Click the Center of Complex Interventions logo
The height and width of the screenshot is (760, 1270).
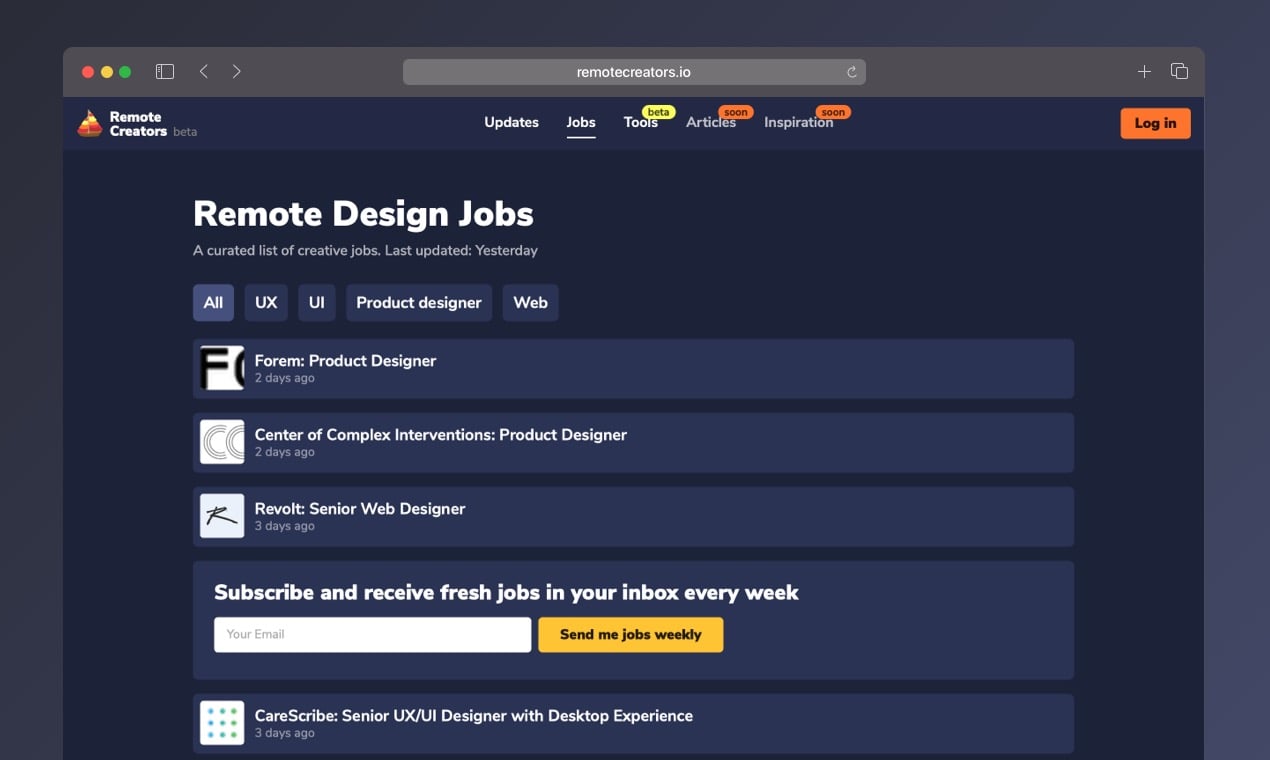pos(222,442)
